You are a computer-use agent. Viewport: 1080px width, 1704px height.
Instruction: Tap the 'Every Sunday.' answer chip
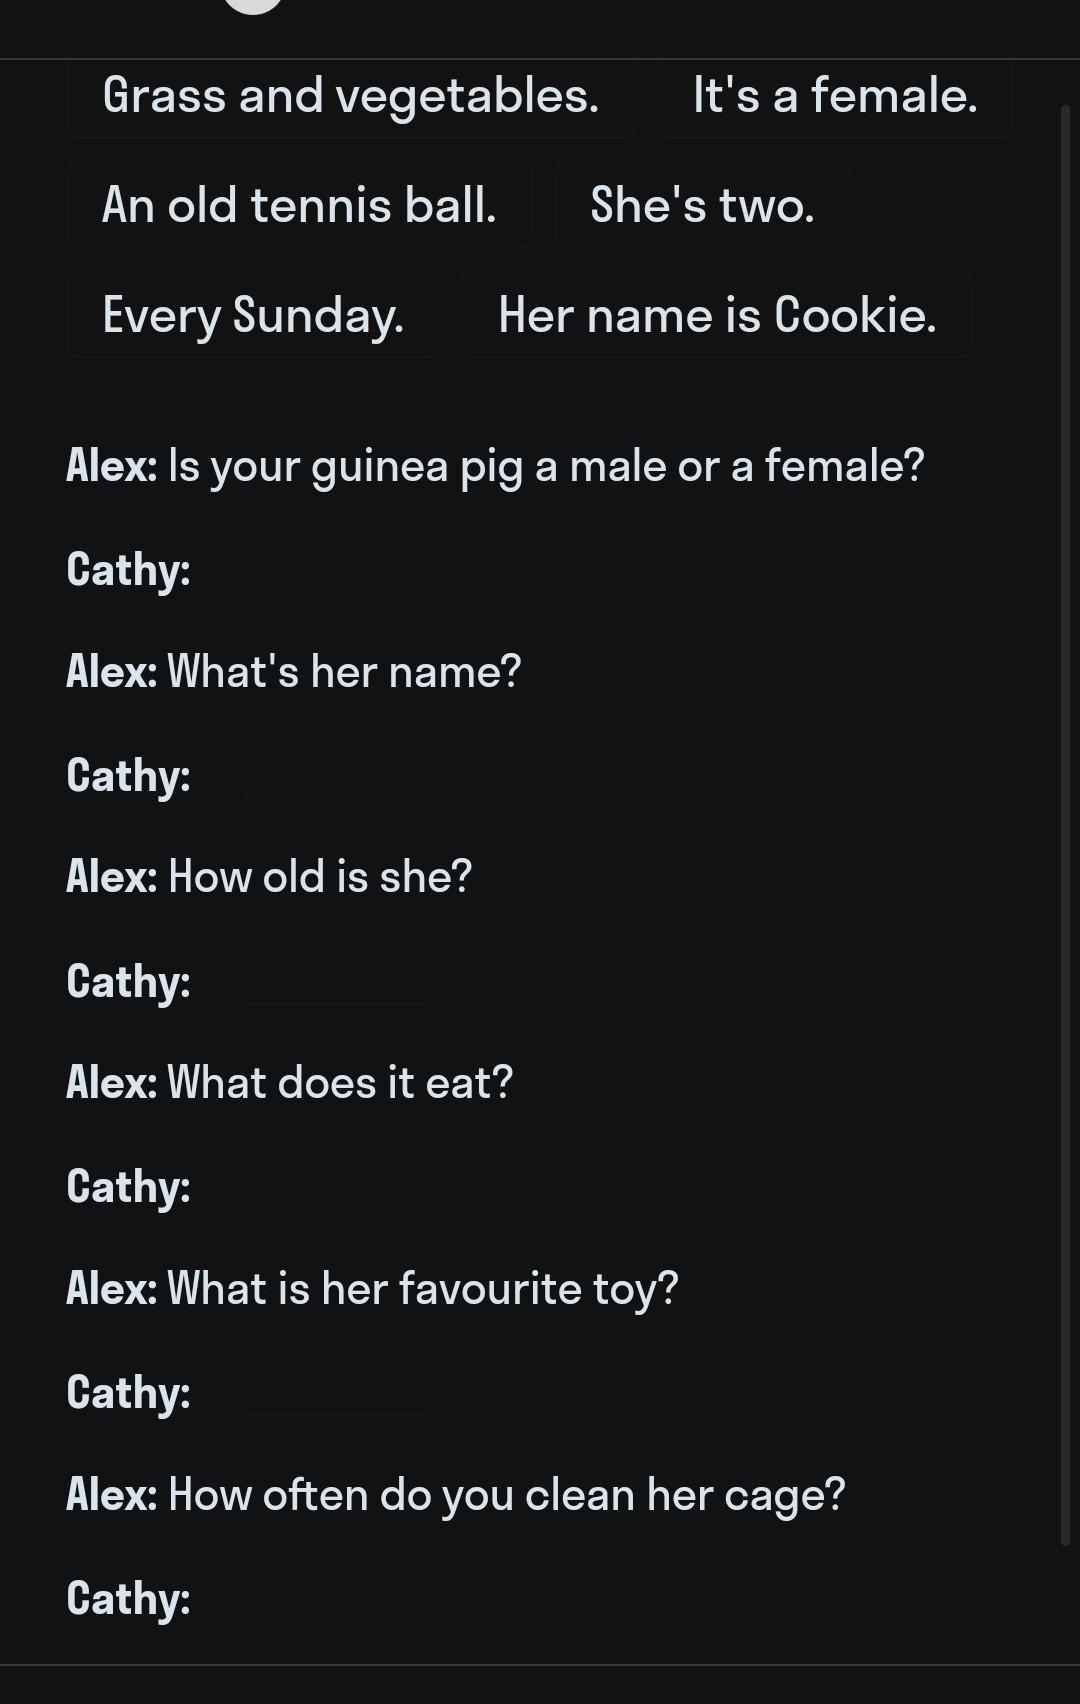click(x=253, y=316)
